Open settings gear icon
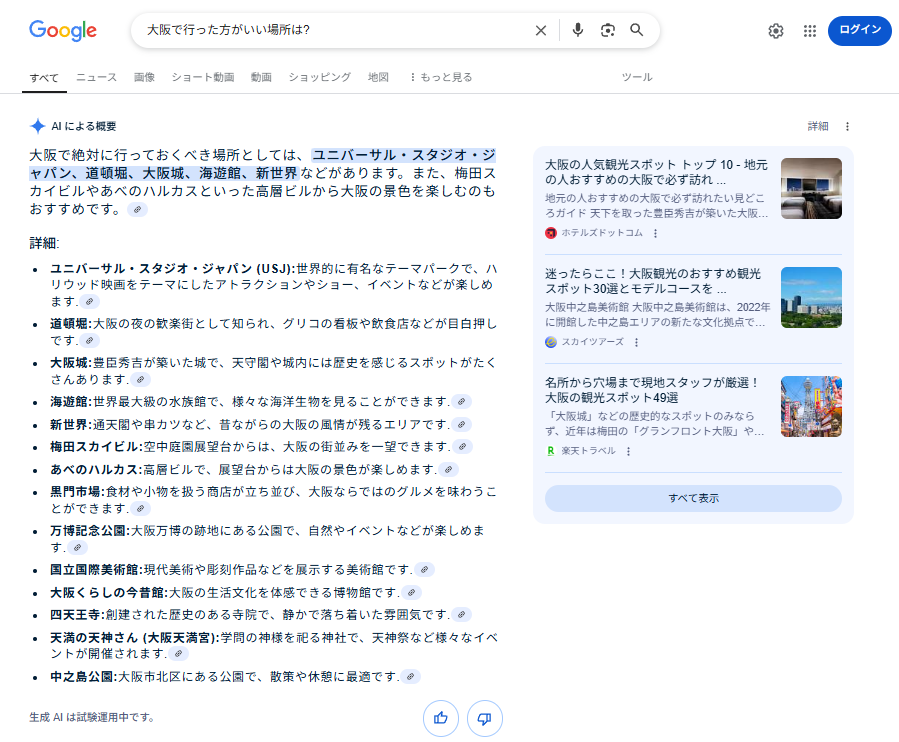 776,31
